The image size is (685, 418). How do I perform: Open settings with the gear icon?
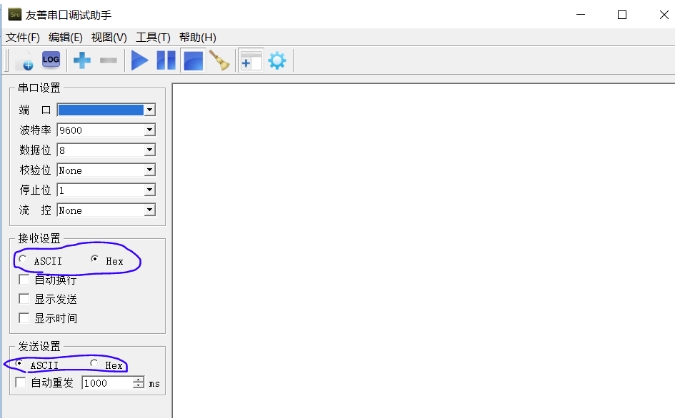[277, 60]
